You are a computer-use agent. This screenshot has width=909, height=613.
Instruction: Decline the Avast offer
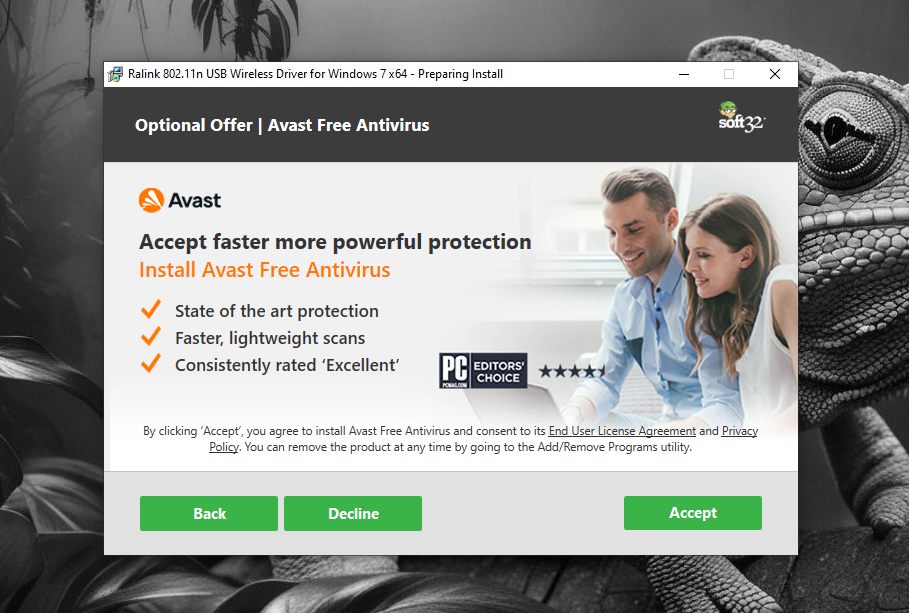tap(353, 513)
